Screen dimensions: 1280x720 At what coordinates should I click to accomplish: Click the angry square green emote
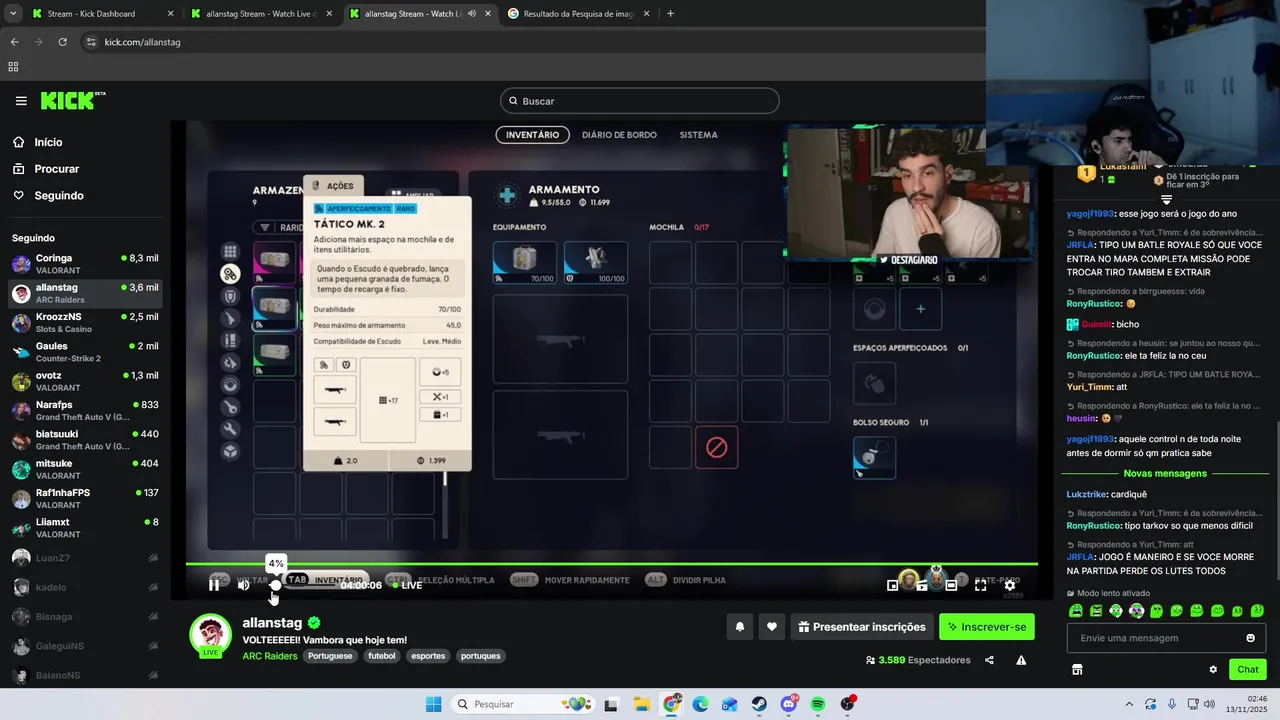pos(1096,611)
